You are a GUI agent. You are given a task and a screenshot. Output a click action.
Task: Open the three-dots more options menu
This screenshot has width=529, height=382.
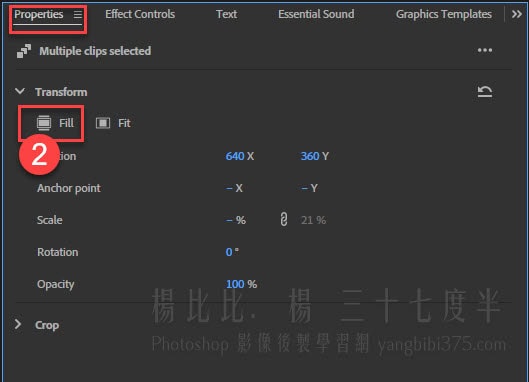(485, 51)
